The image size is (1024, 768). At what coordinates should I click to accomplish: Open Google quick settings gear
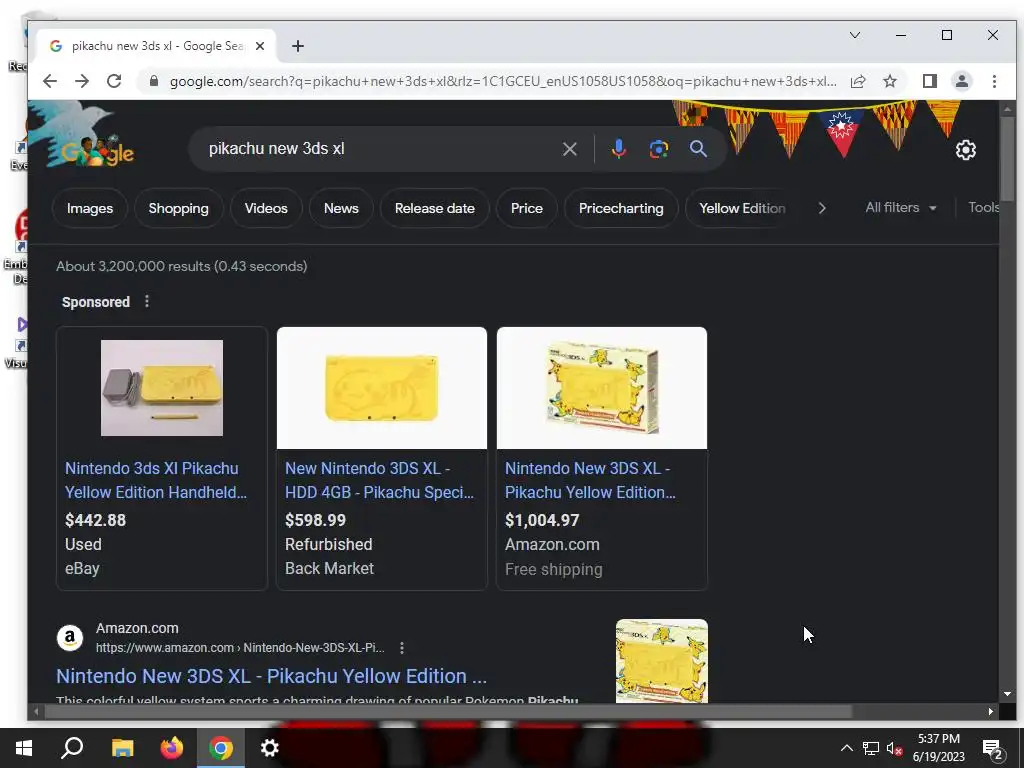coord(965,150)
